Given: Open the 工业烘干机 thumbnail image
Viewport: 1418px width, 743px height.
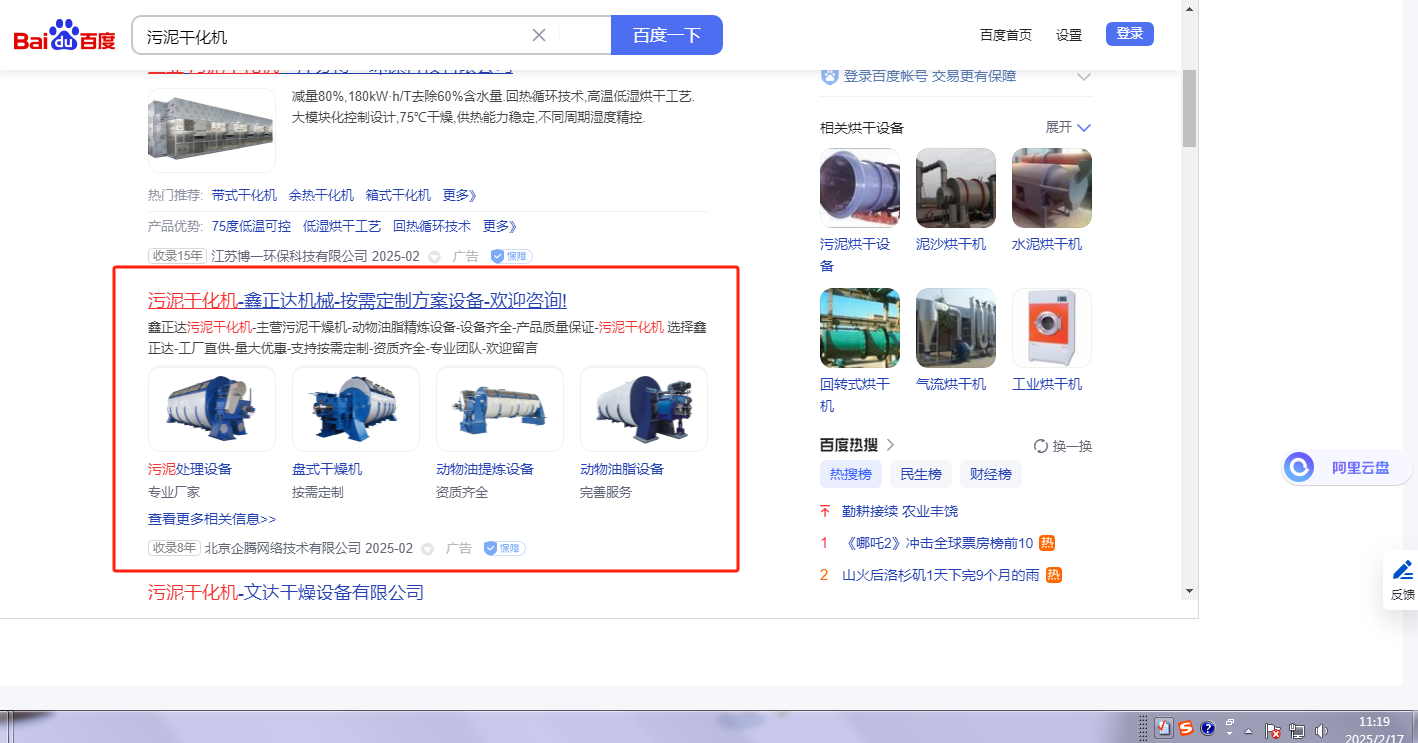Looking at the screenshot, I should [1052, 328].
